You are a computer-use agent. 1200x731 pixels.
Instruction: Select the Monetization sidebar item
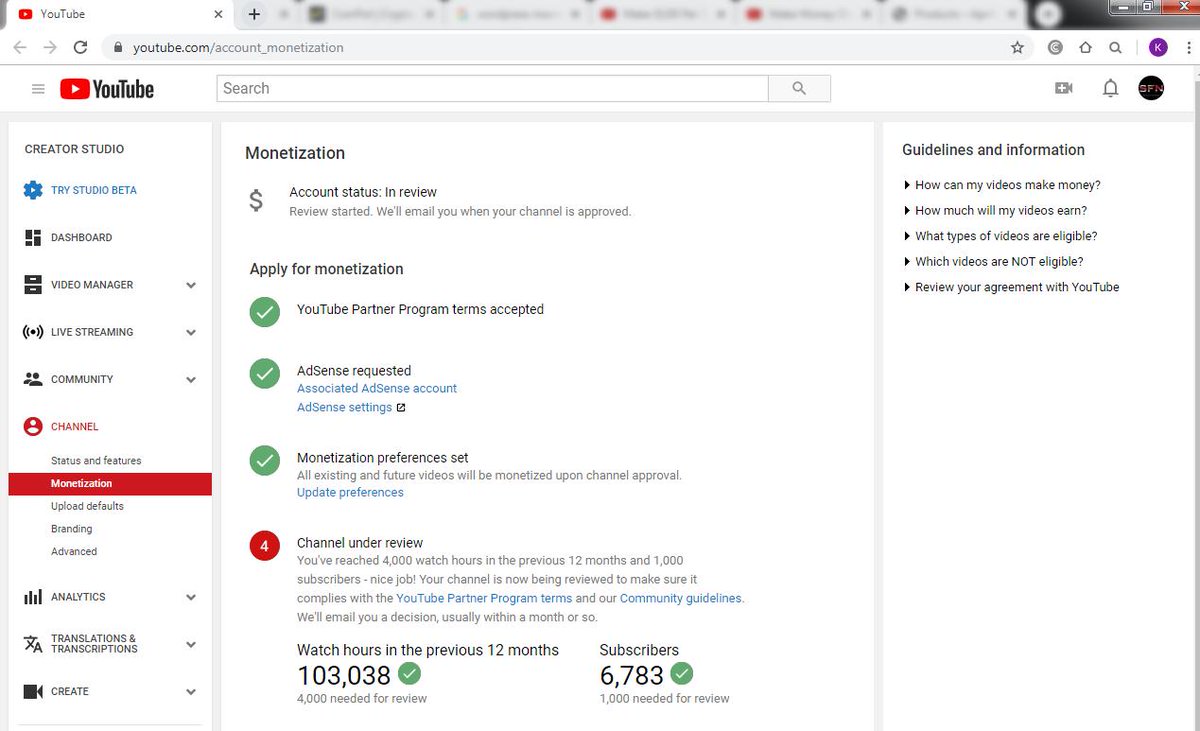110,484
